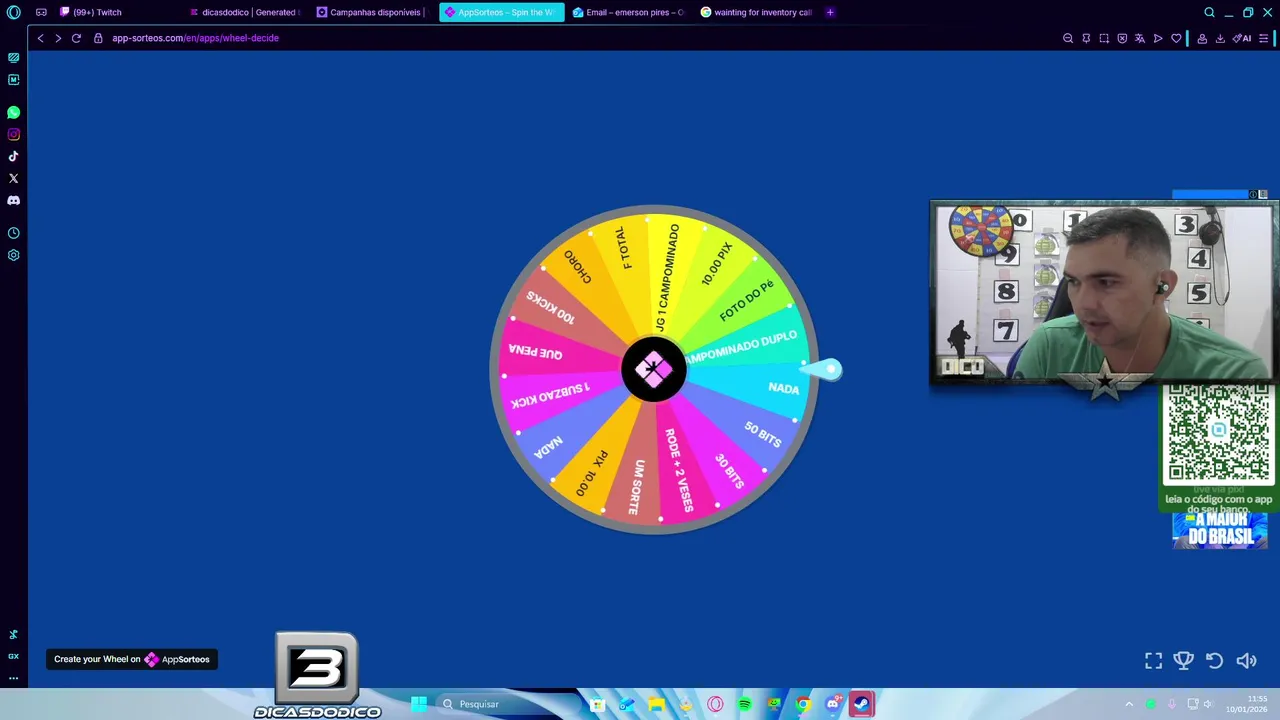Open Create your Wheel on AppSorteos link
1280x720 pixels.
click(132, 659)
